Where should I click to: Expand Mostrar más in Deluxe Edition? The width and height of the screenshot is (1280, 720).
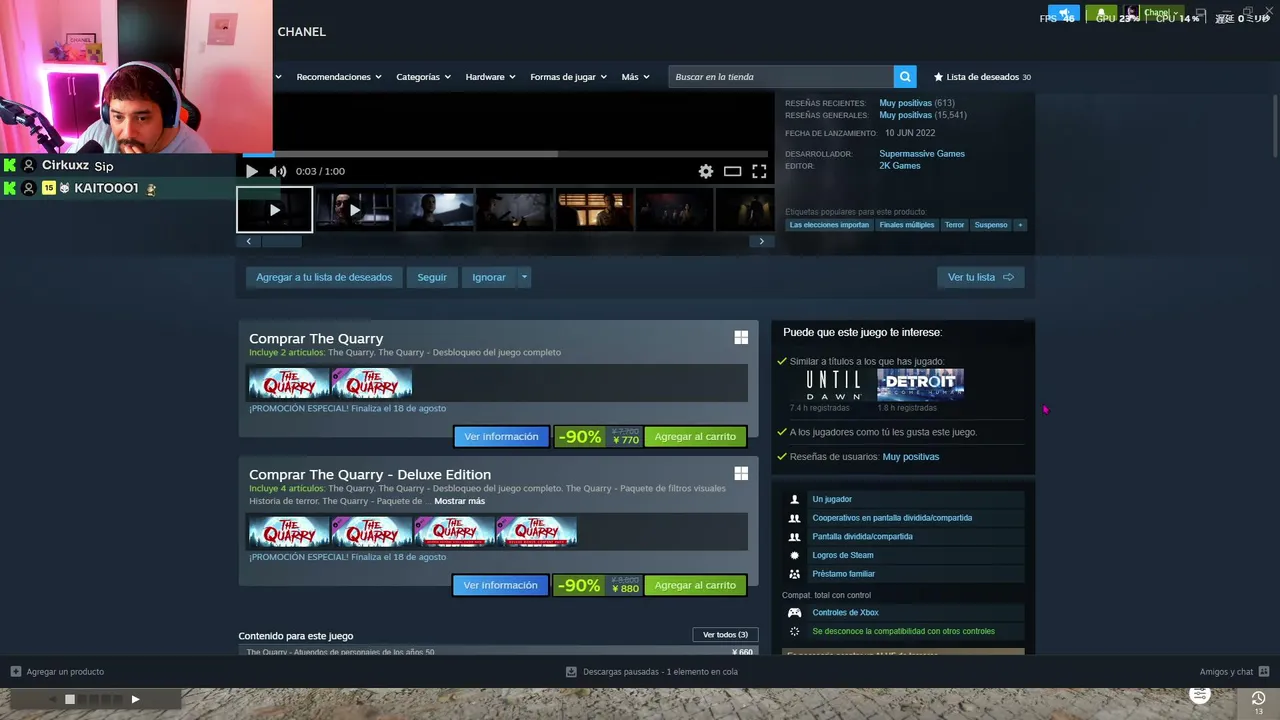(x=459, y=501)
